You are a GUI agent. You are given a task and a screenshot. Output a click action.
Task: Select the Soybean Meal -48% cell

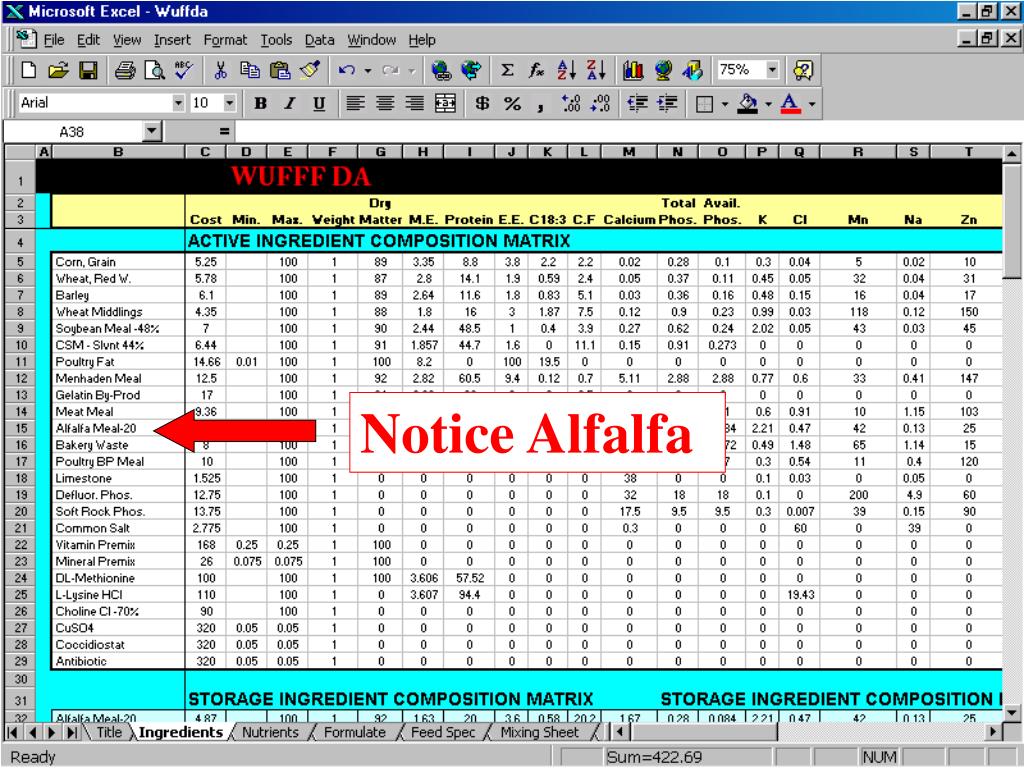pos(118,328)
